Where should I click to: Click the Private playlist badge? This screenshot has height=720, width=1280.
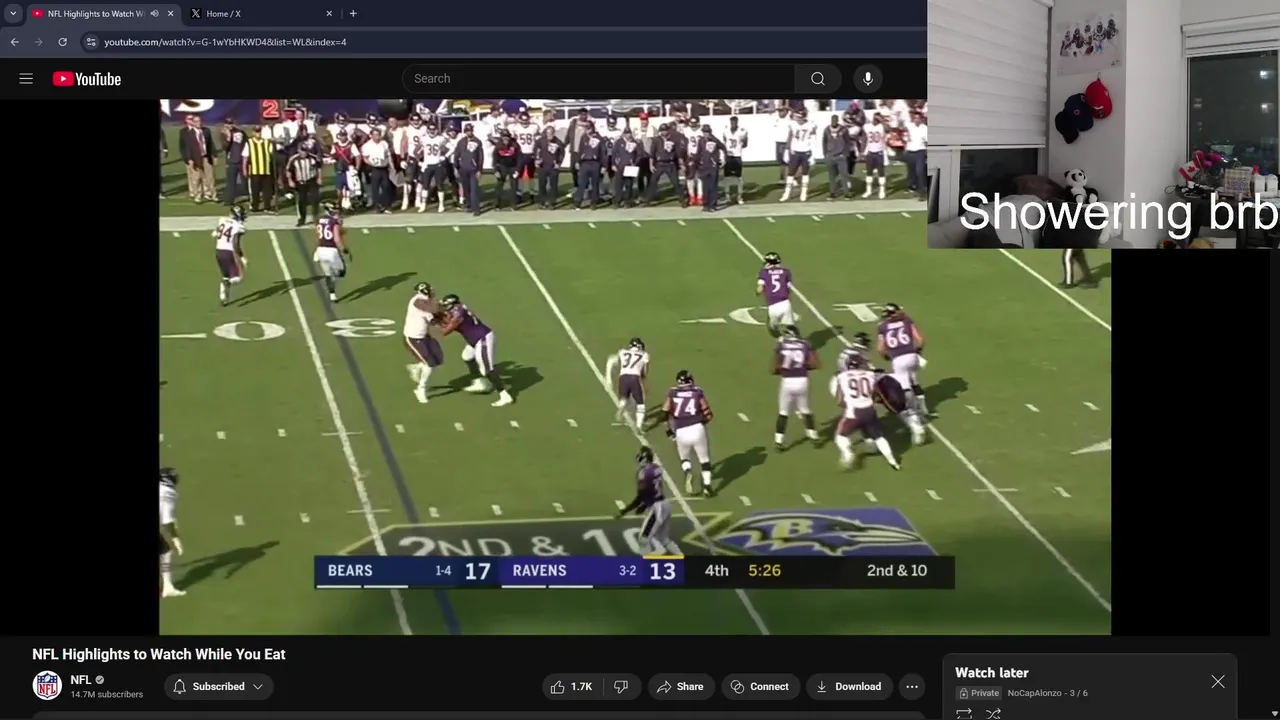coord(979,693)
